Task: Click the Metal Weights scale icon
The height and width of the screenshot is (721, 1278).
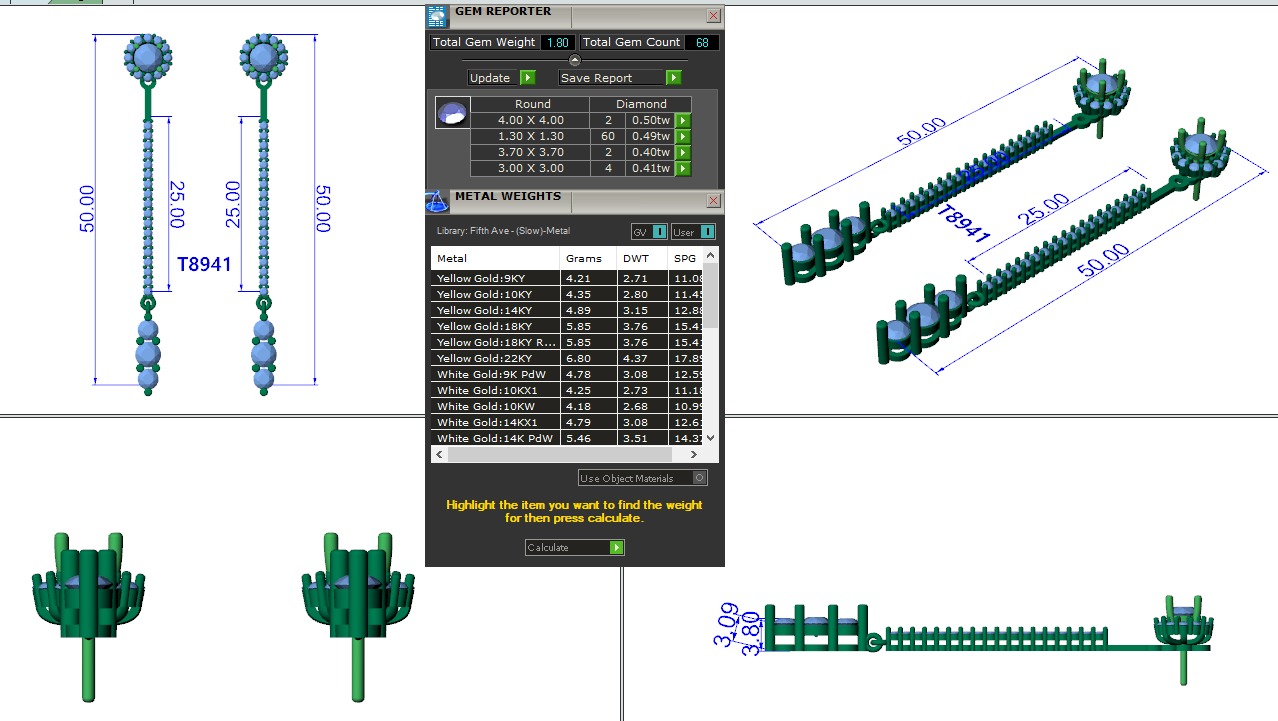Action: tap(436, 201)
